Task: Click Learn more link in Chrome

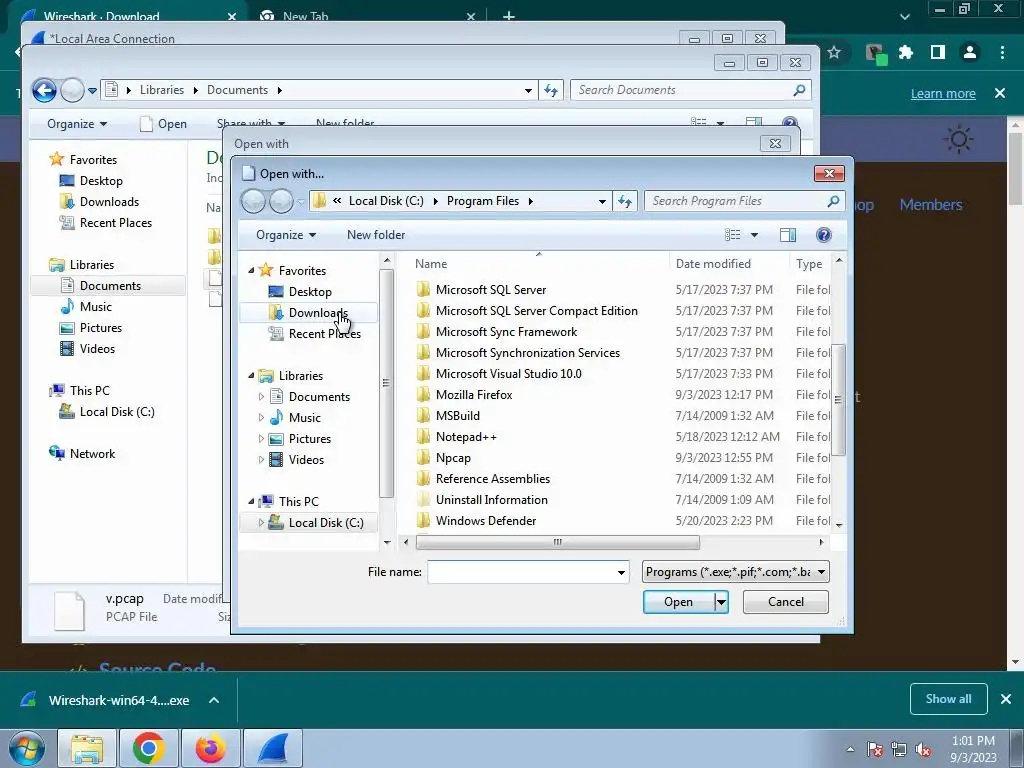Action: coord(943,93)
